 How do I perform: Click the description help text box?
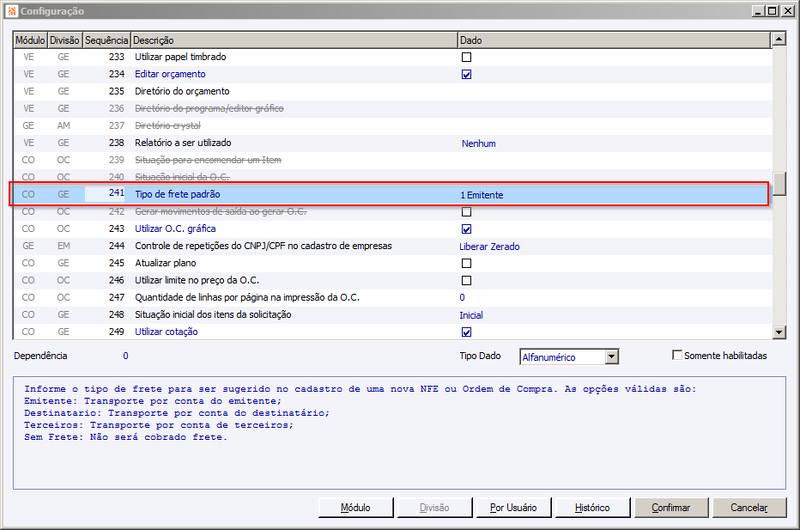(399, 433)
